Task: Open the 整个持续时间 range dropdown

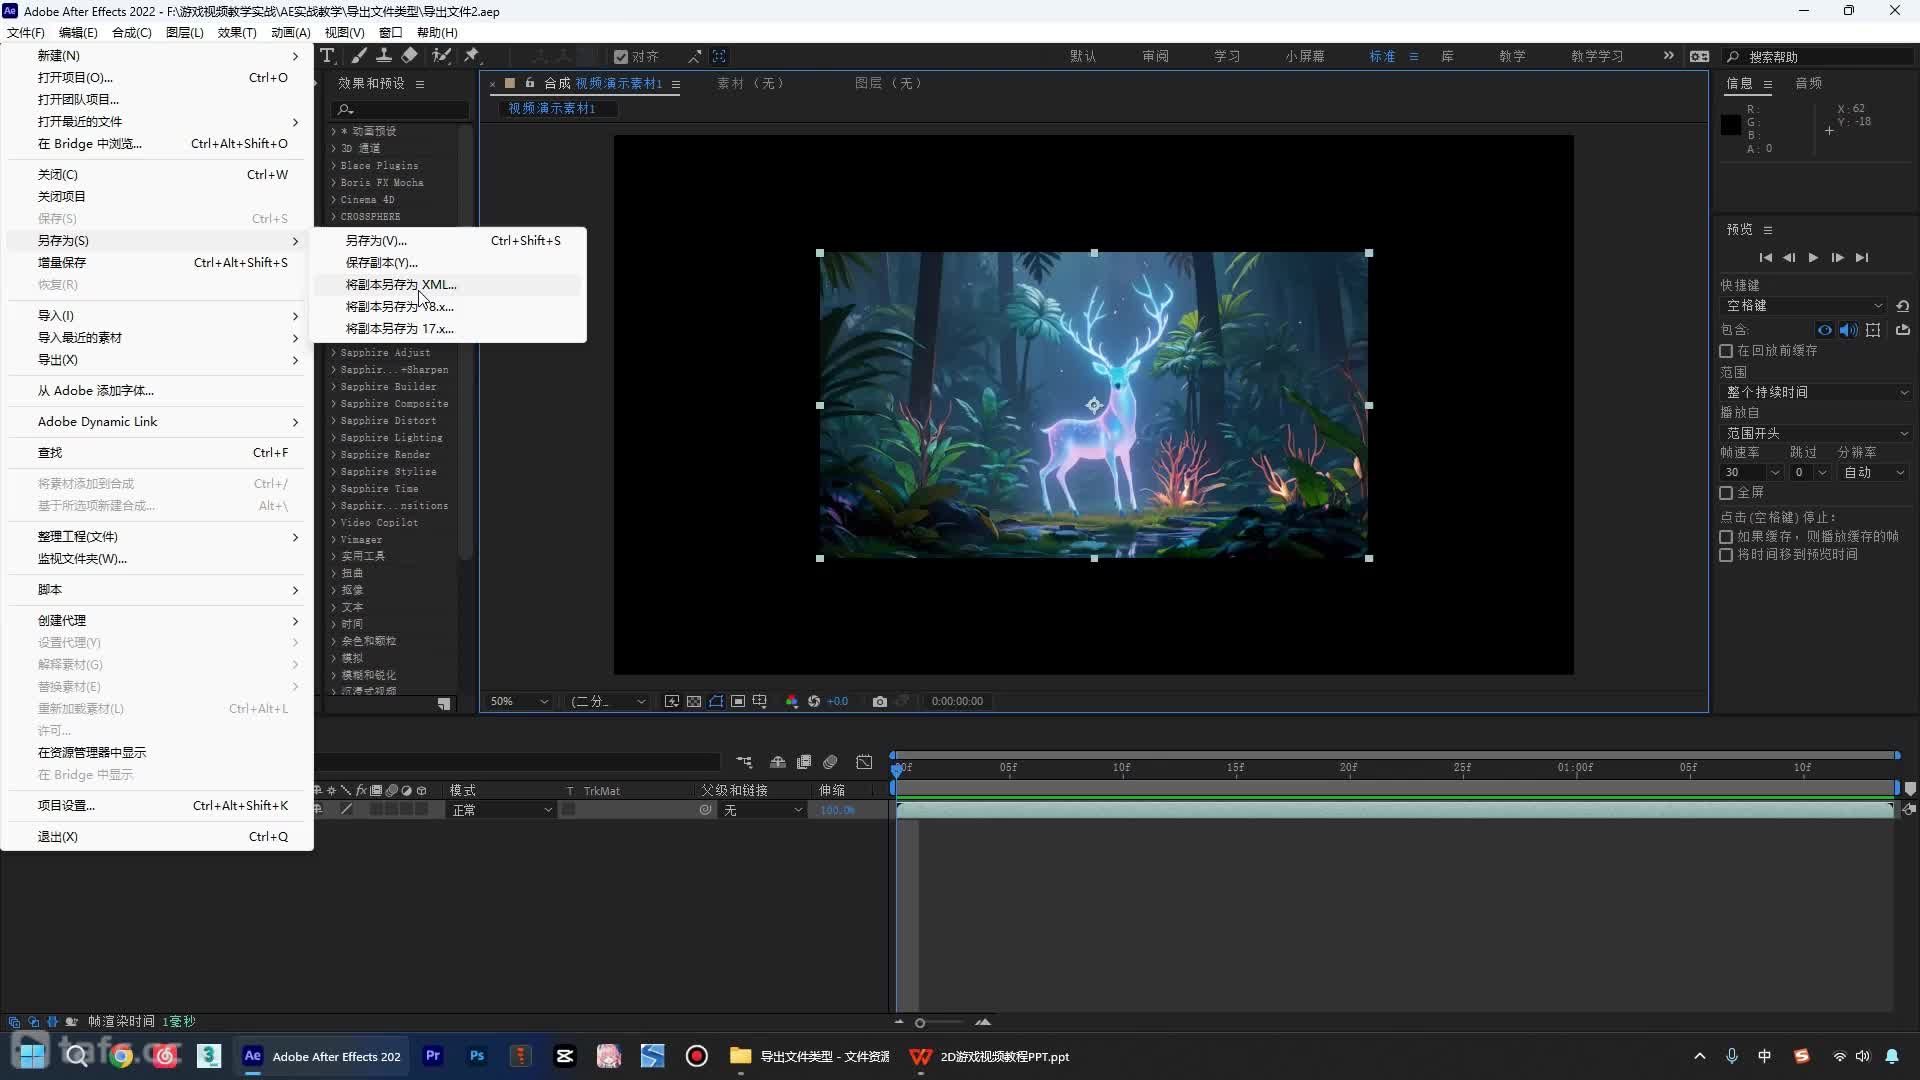Action: point(1816,393)
